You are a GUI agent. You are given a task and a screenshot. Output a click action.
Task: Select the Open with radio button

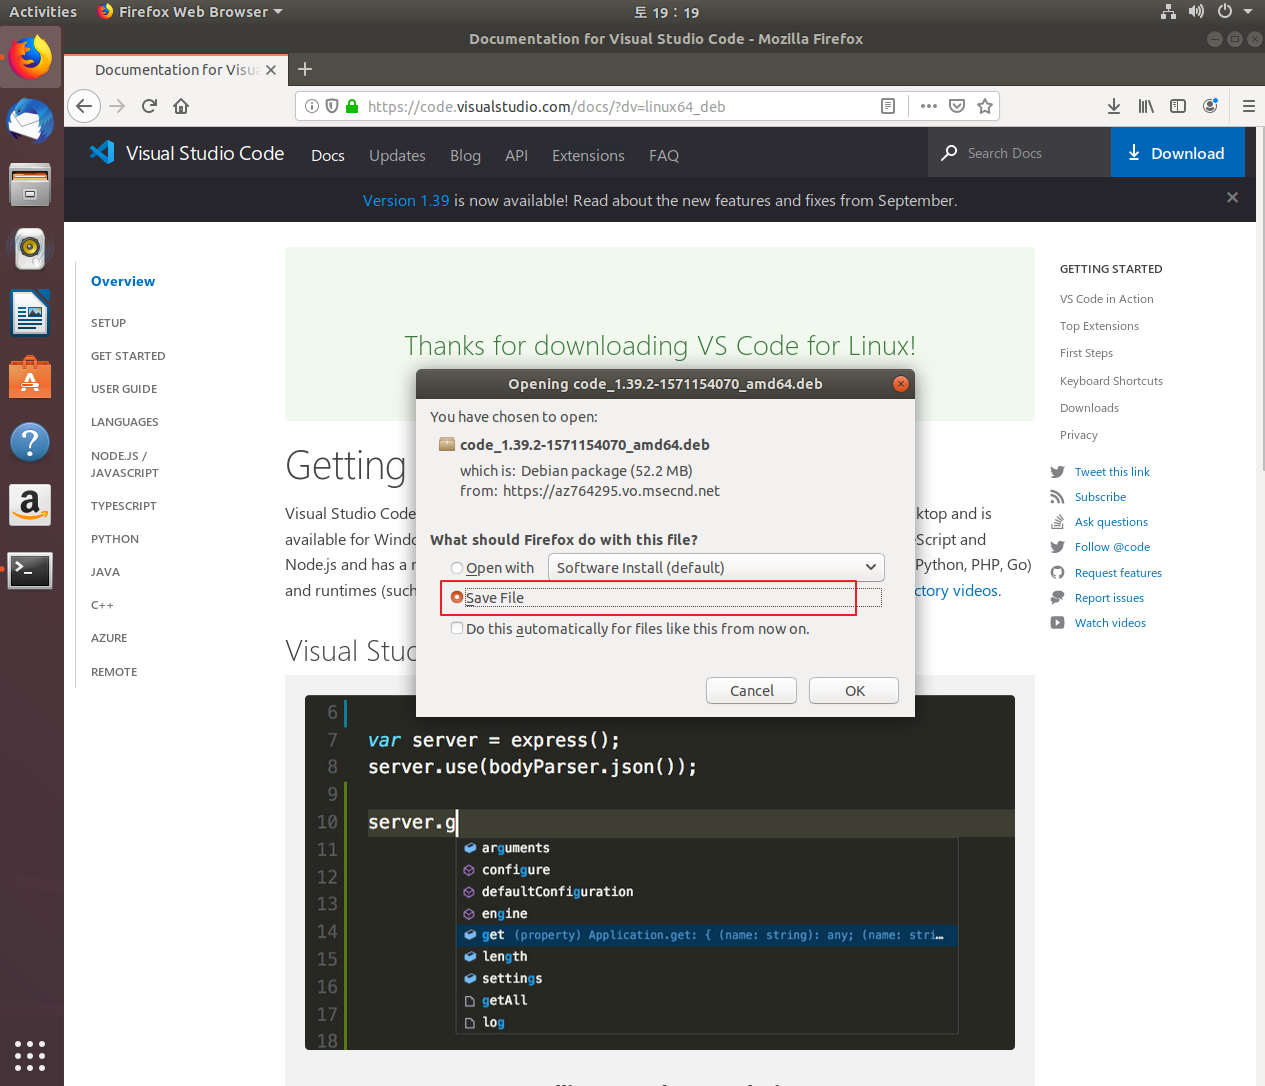(x=457, y=568)
